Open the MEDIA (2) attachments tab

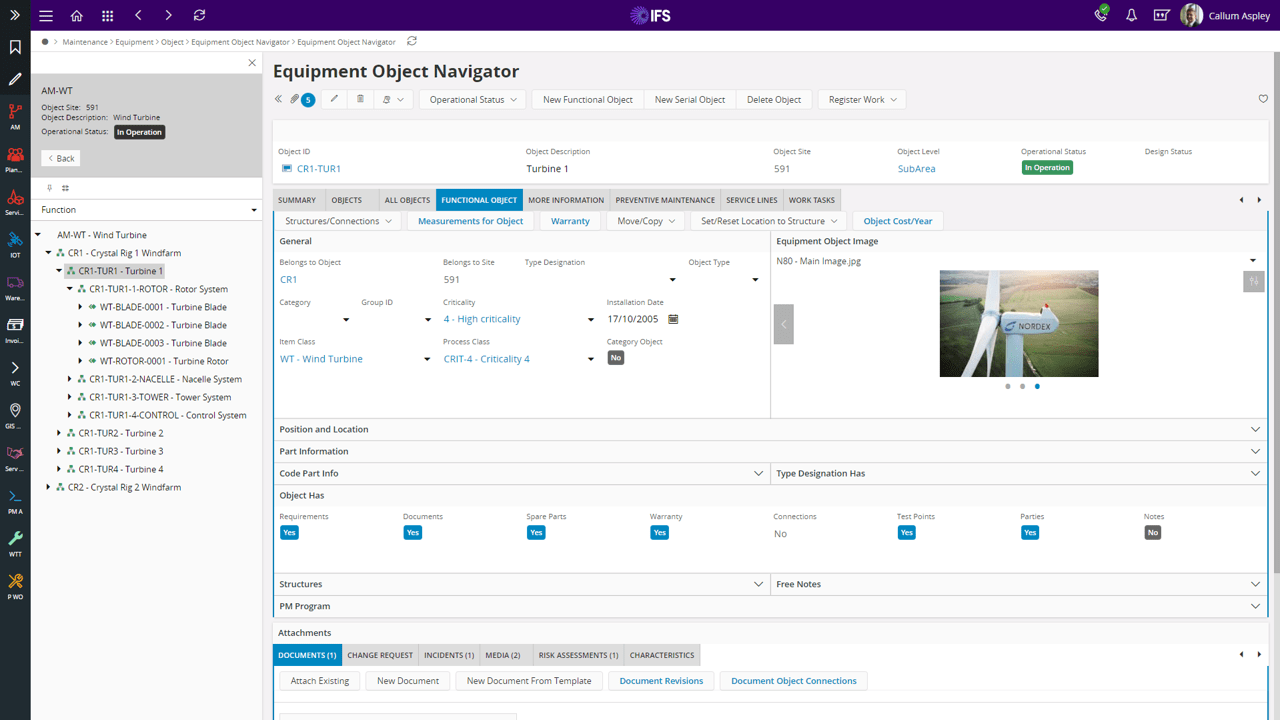click(503, 655)
